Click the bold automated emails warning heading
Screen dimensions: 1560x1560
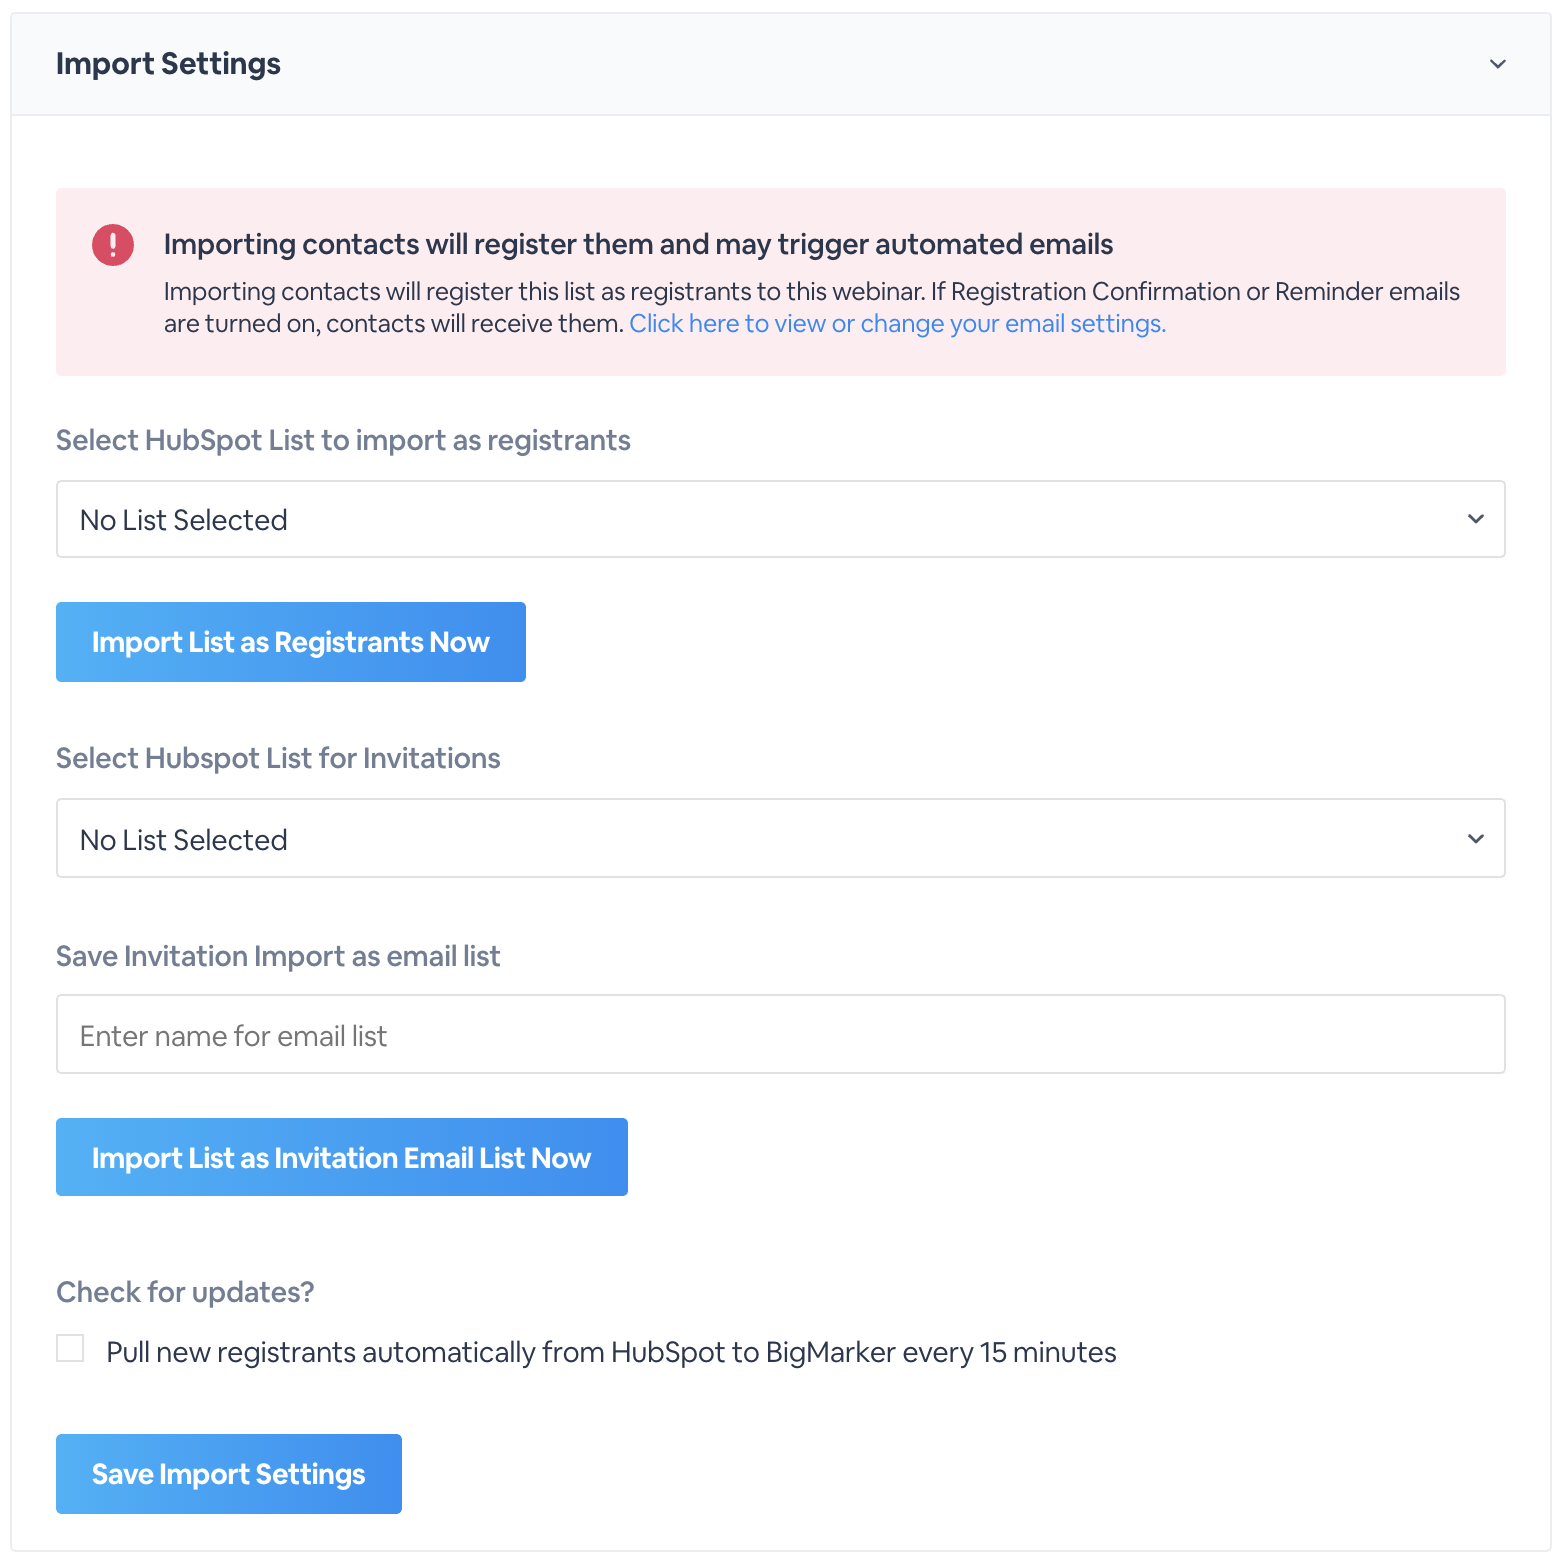pos(638,245)
